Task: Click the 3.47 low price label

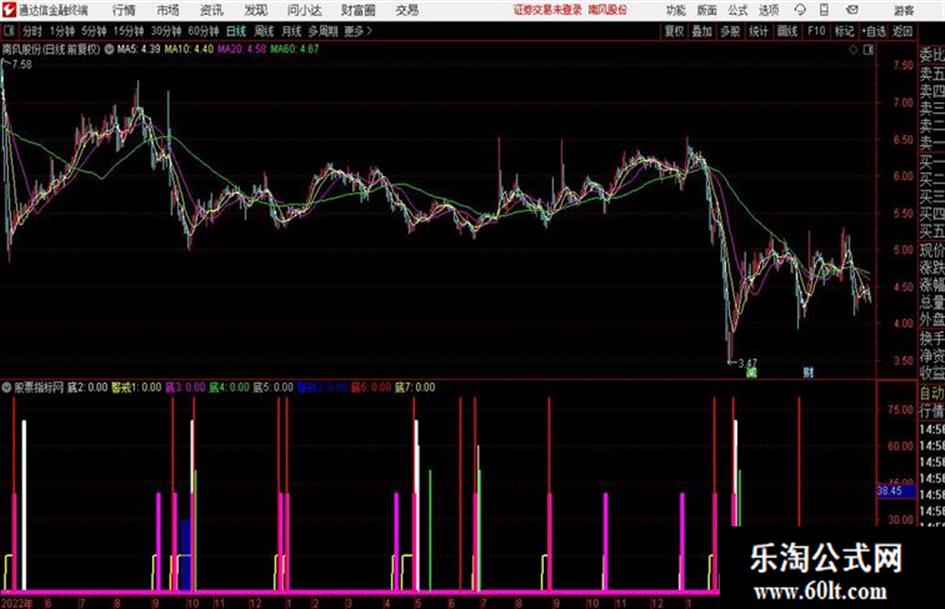Action: (x=747, y=363)
